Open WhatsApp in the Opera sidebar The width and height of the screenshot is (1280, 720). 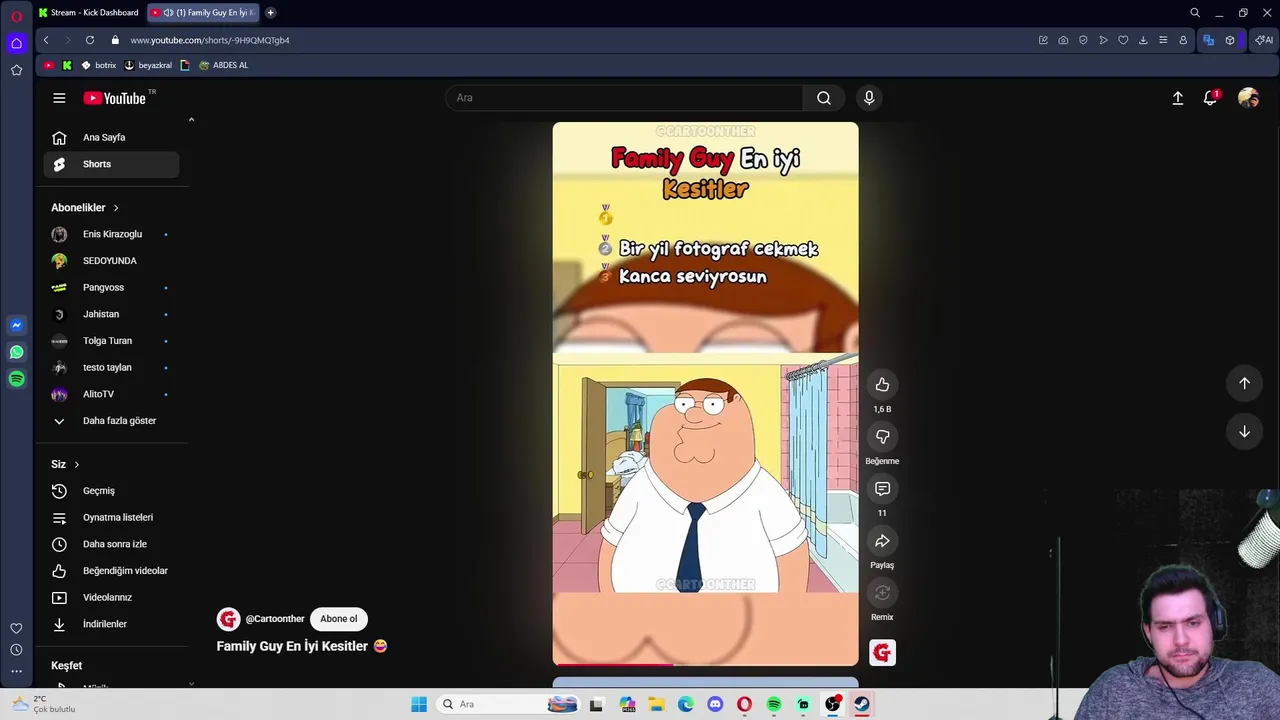click(x=16, y=352)
